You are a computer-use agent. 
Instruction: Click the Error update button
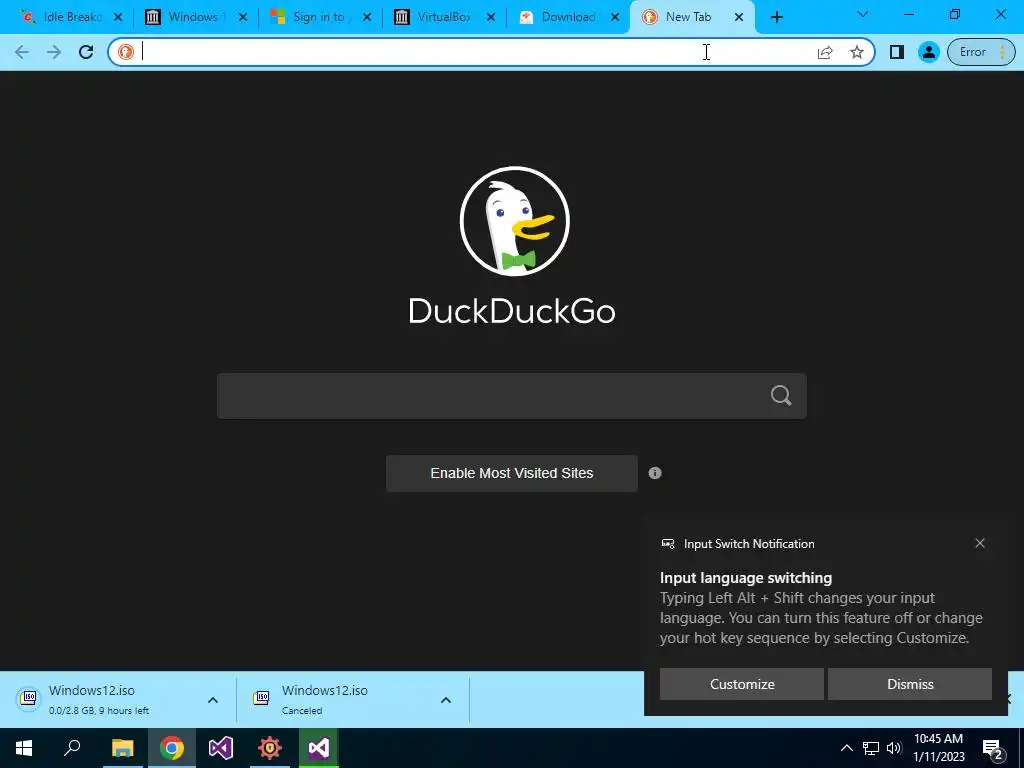[x=980, y=52]
